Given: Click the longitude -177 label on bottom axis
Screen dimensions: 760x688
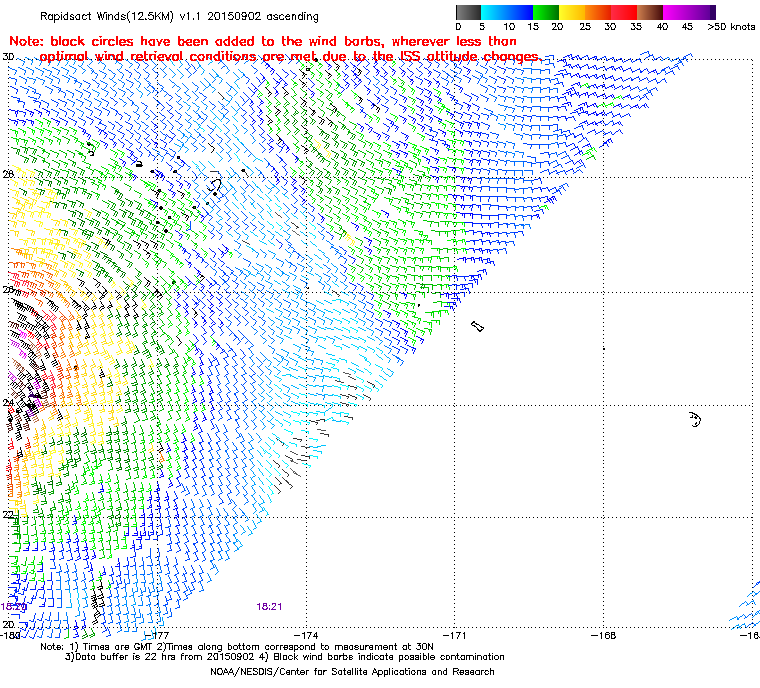Looking at the screenshot, I should [157, 635].
